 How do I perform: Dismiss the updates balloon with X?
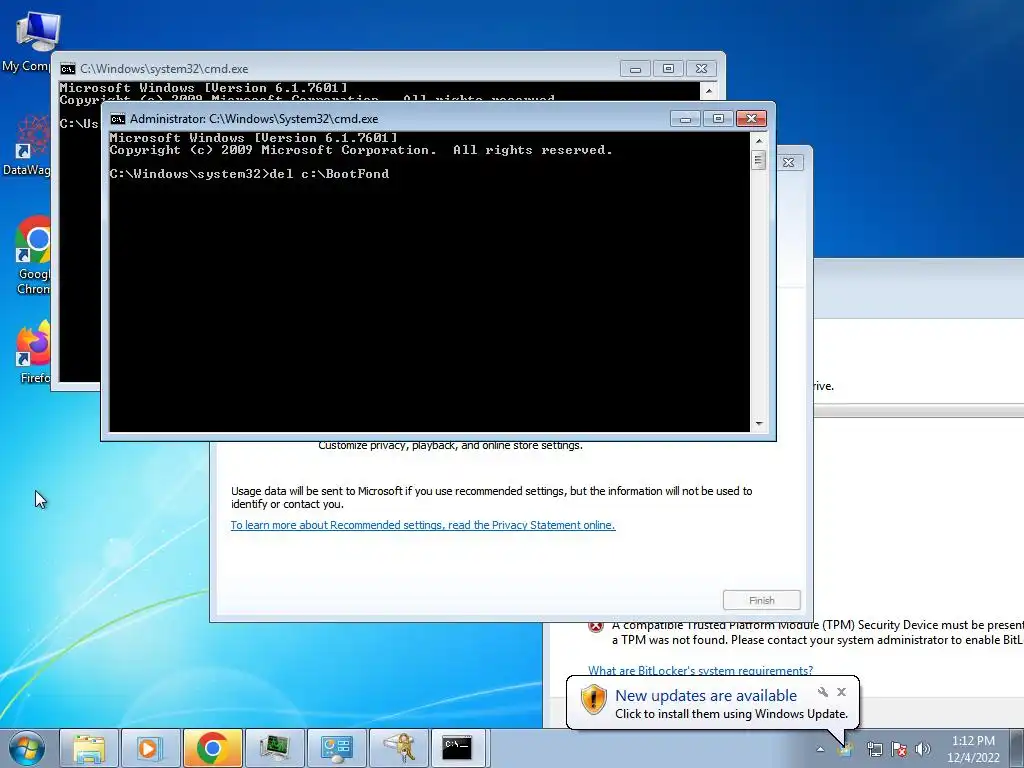coord(841,692)
